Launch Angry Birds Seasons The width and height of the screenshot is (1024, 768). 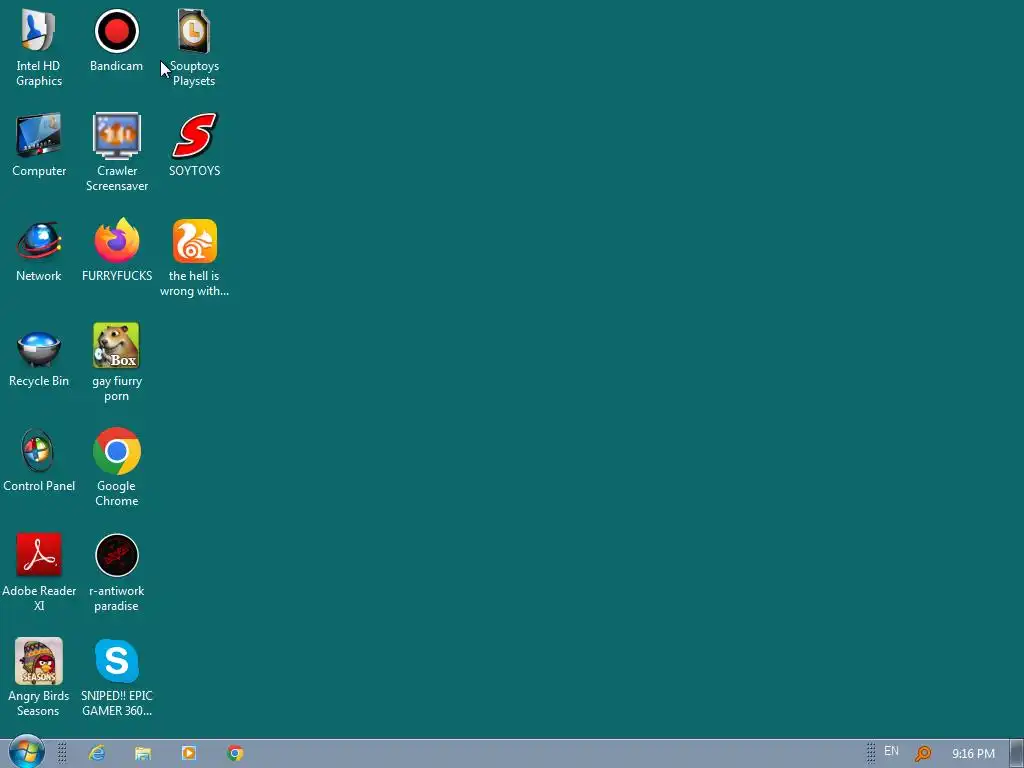click(x=39, y=677)
